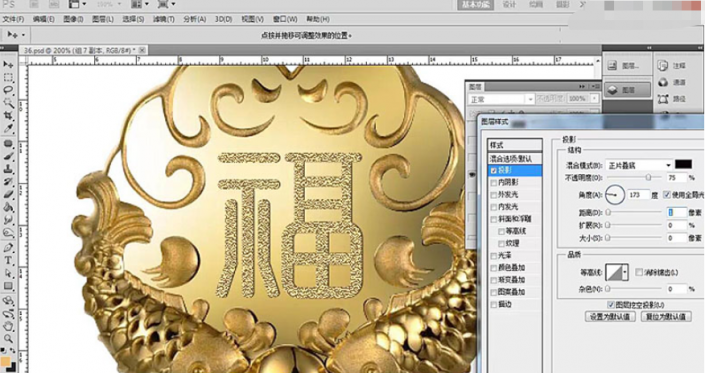Viewport: 705px width, 373px height.
Task: Enable the 外发光 outer glow checkbox
Action: coord(494,195)
